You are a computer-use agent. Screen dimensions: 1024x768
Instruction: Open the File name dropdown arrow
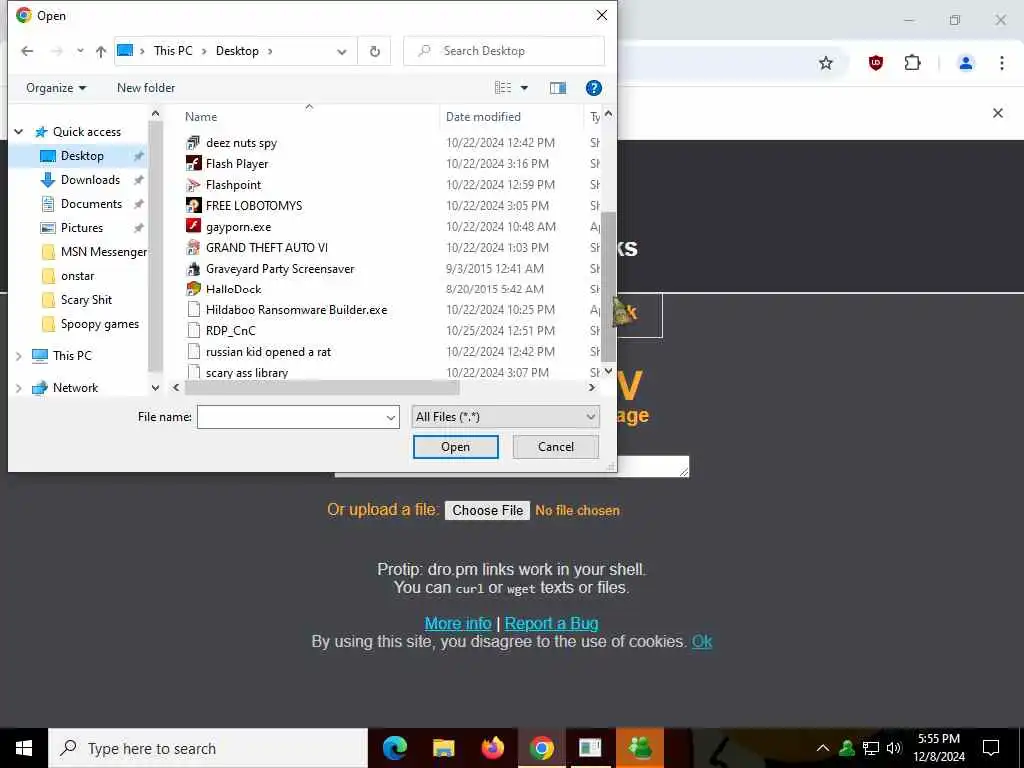[x=391, y=417]
